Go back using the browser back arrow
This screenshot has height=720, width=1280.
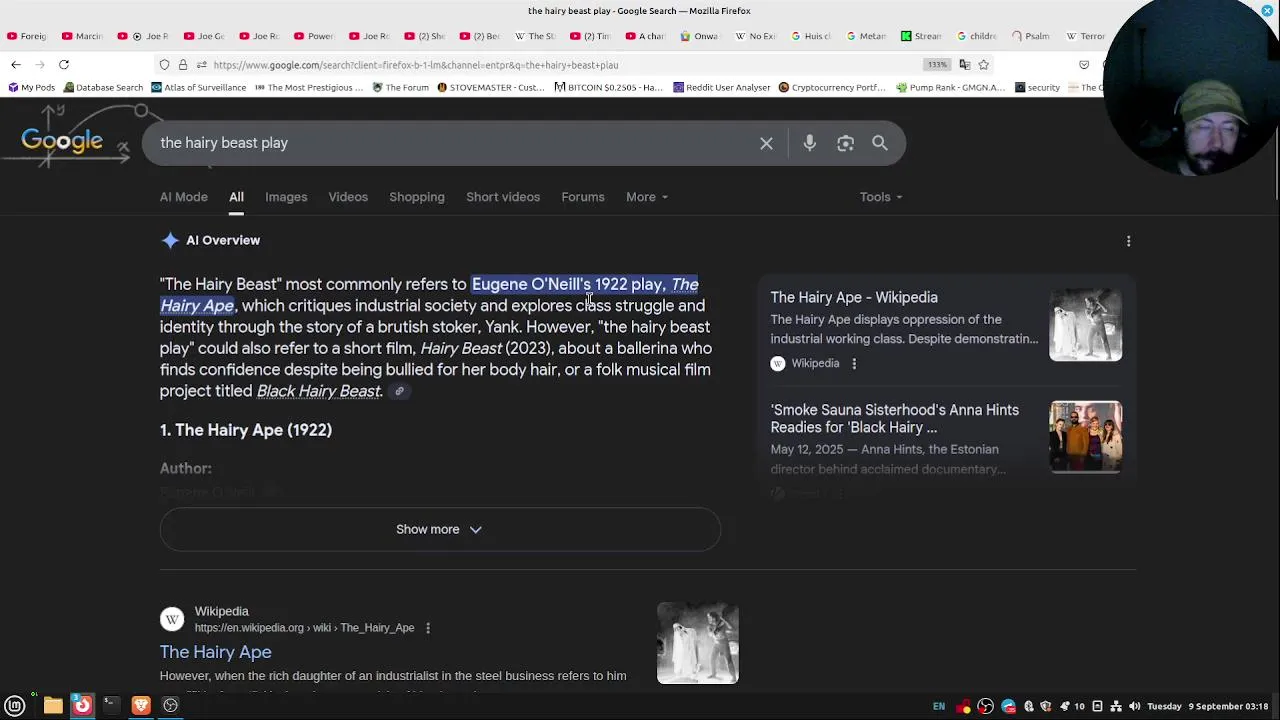tap(16, 65)
